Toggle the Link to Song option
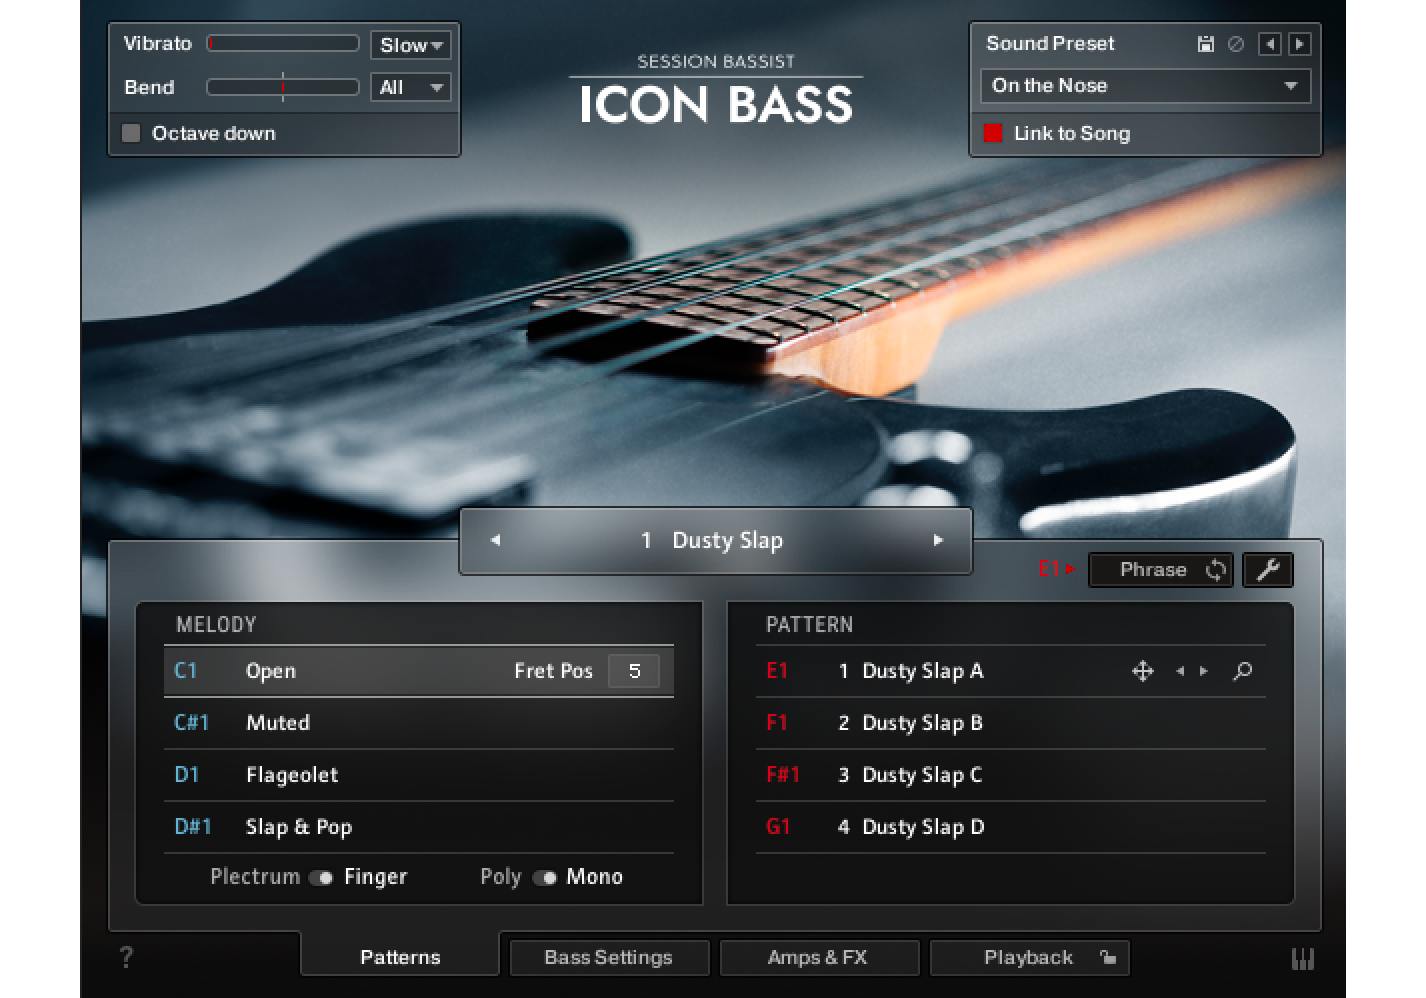Viewport: 1426px width, 998px height. [x=993, y=133]
